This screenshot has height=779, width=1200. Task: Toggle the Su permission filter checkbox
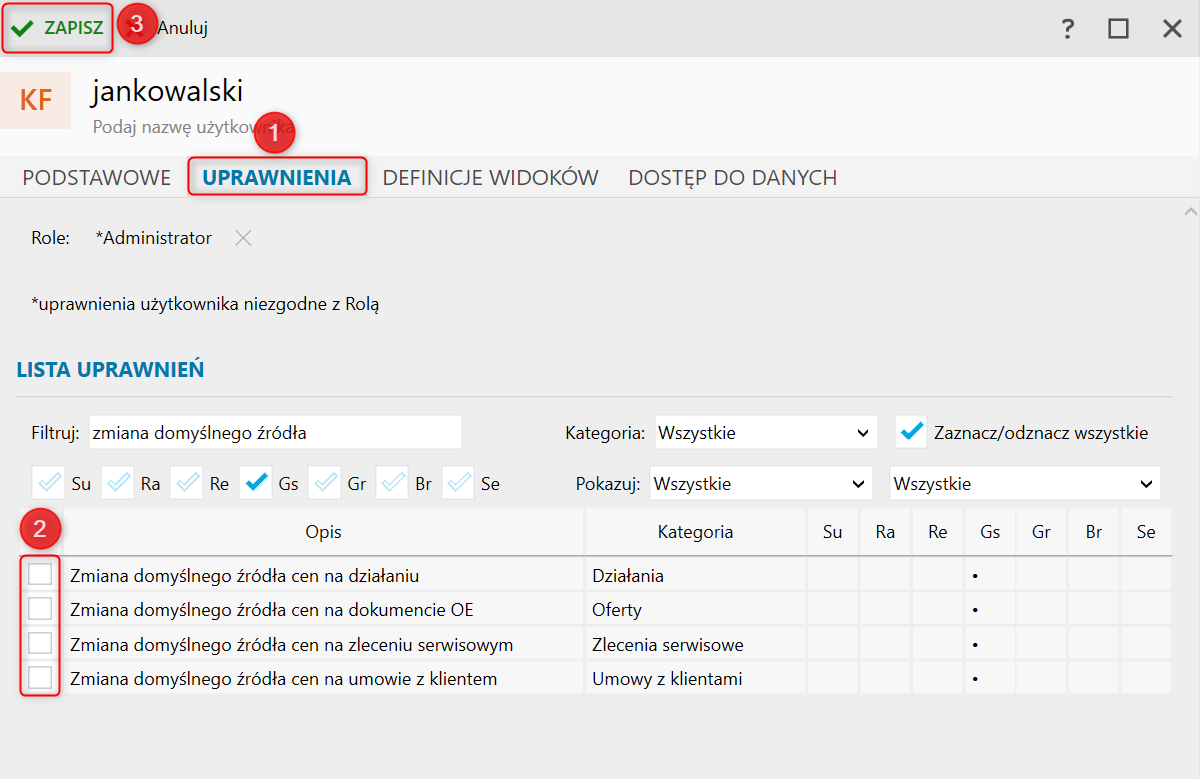coord(50,483)
